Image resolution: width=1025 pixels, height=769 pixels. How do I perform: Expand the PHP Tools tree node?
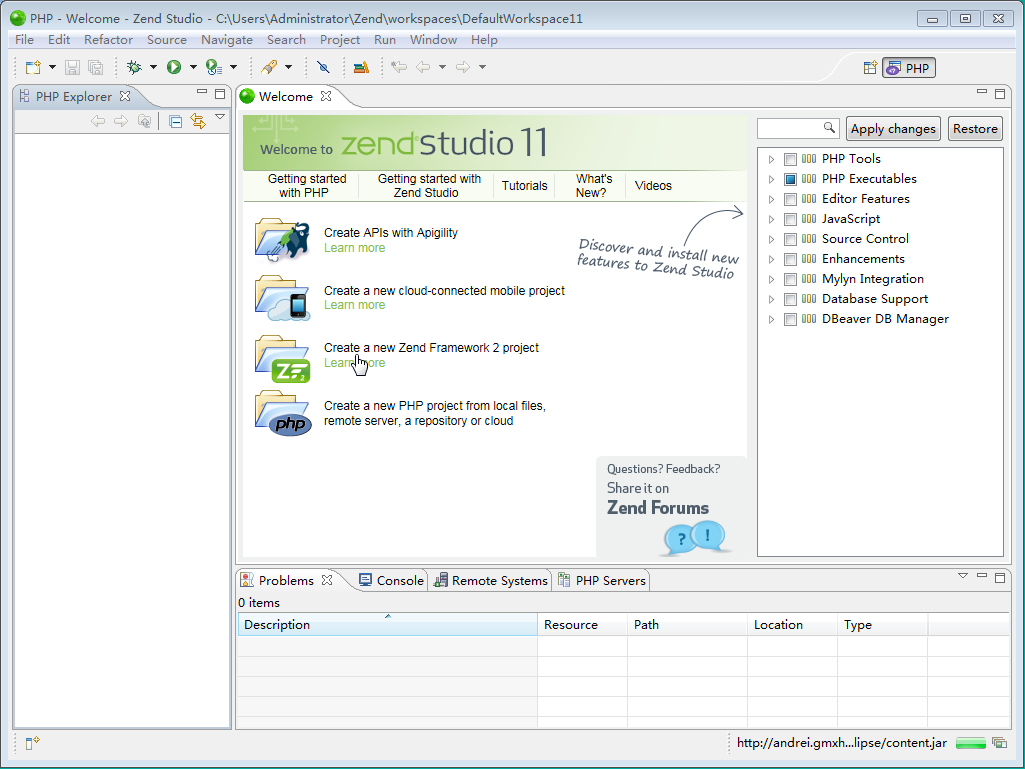[x=771, y=159]
